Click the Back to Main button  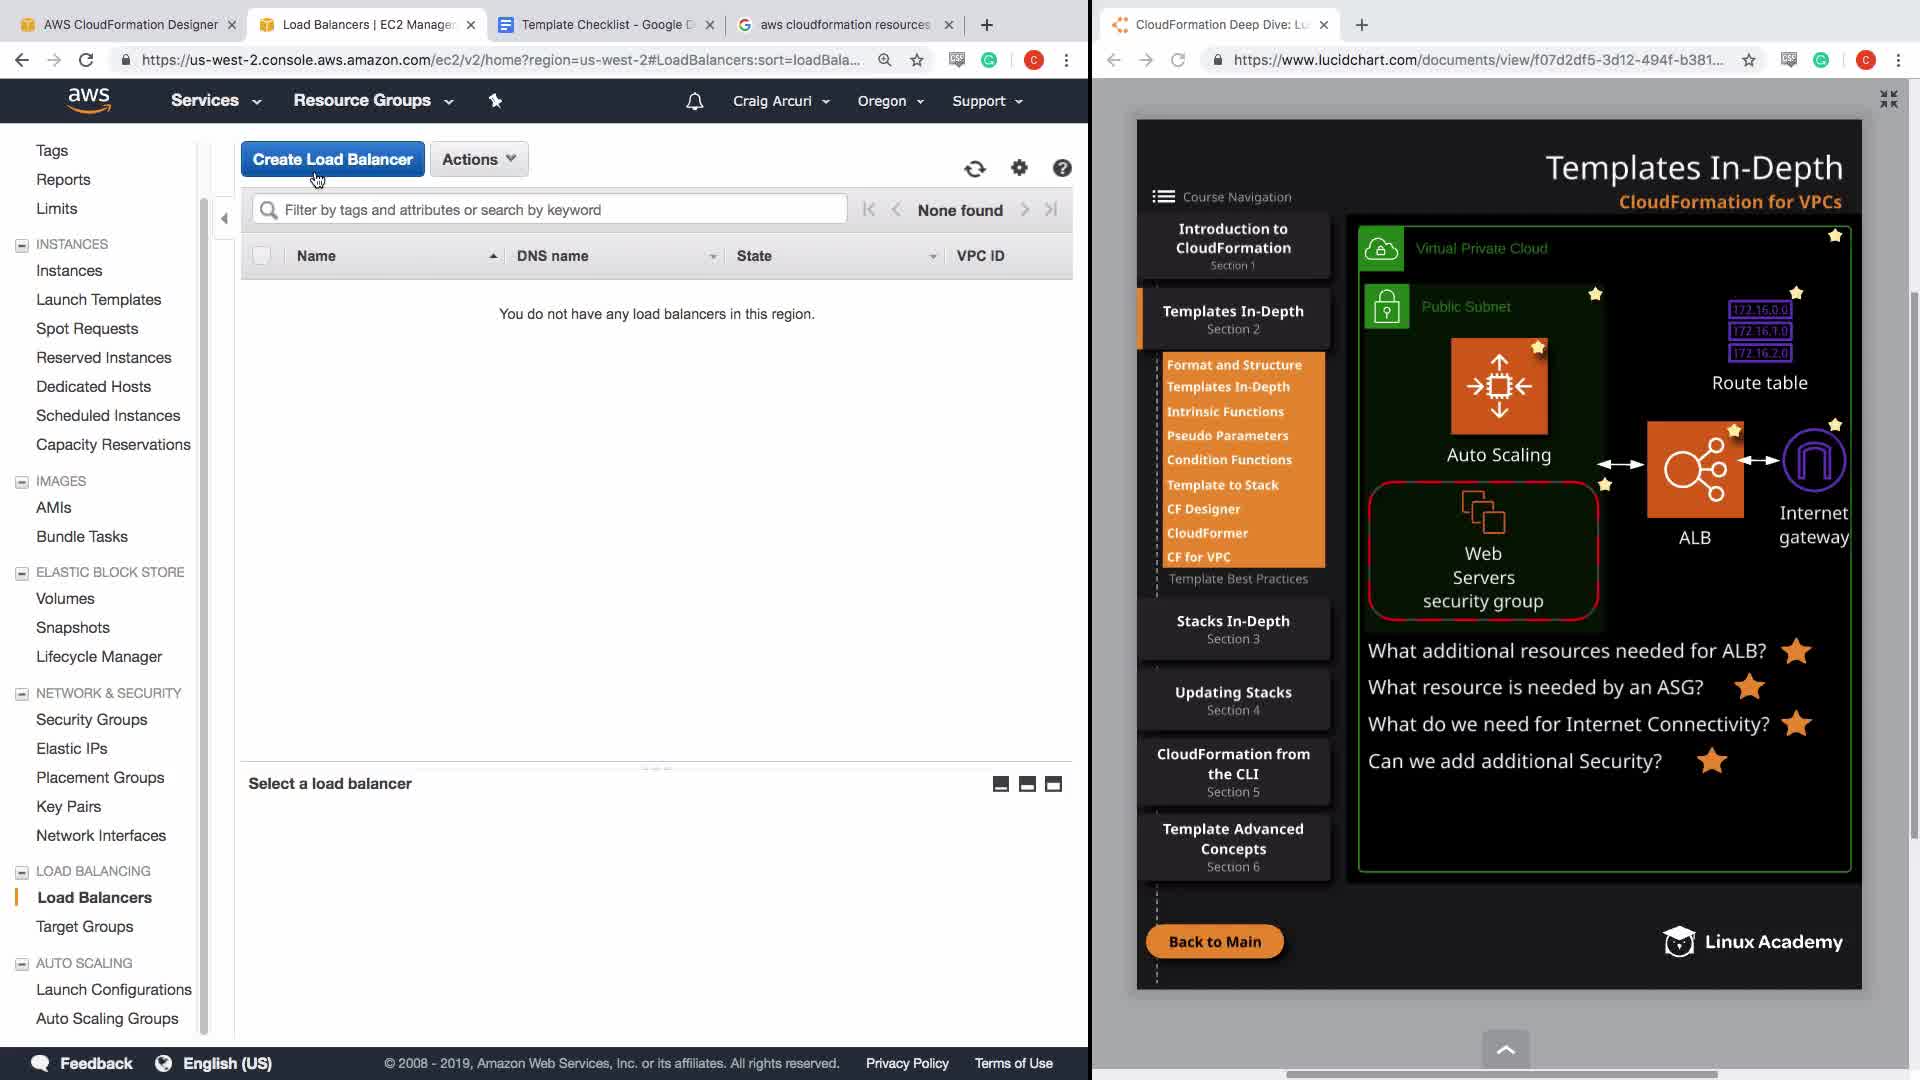tap(1214, 942)
